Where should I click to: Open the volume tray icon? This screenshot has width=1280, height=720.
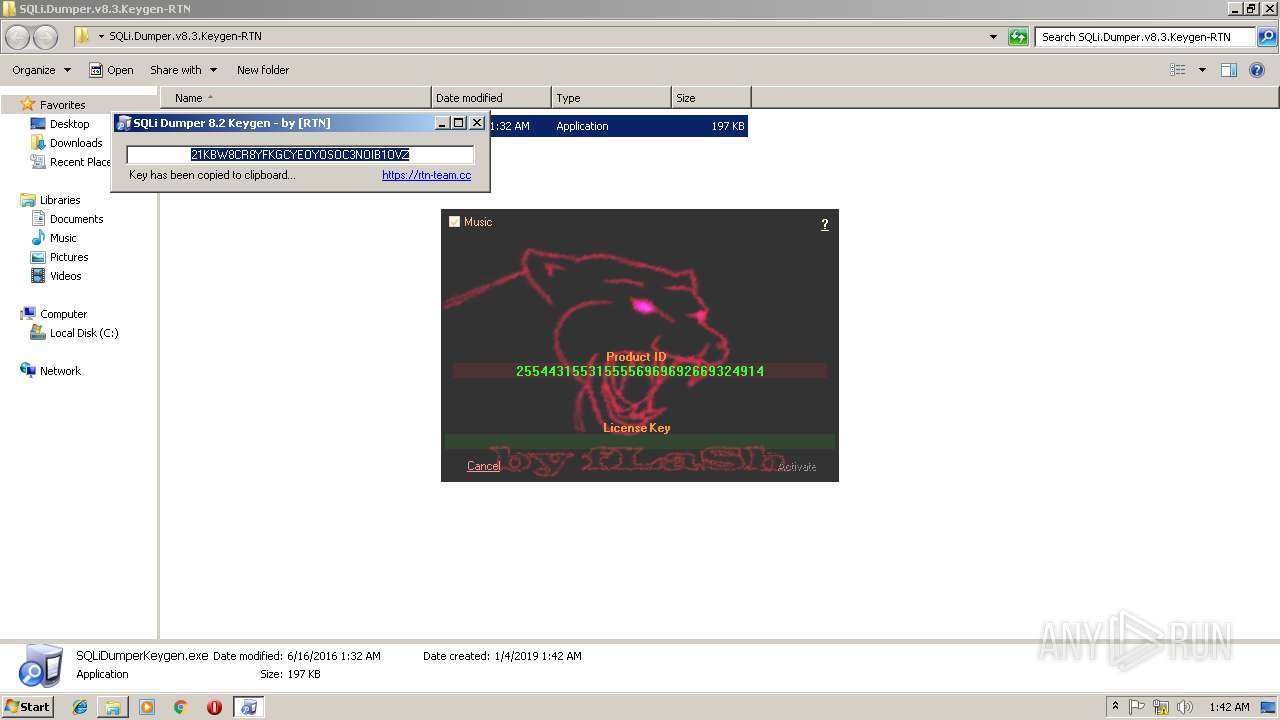pyautogui.click(x=1185, y=707)
